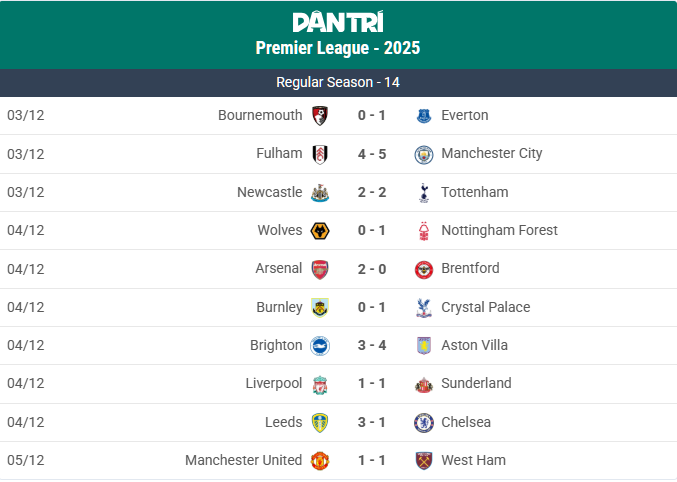Viewport: 677px width, 482px height.
Task: Click the Crystal Palace crest icon
Action: 424,308
